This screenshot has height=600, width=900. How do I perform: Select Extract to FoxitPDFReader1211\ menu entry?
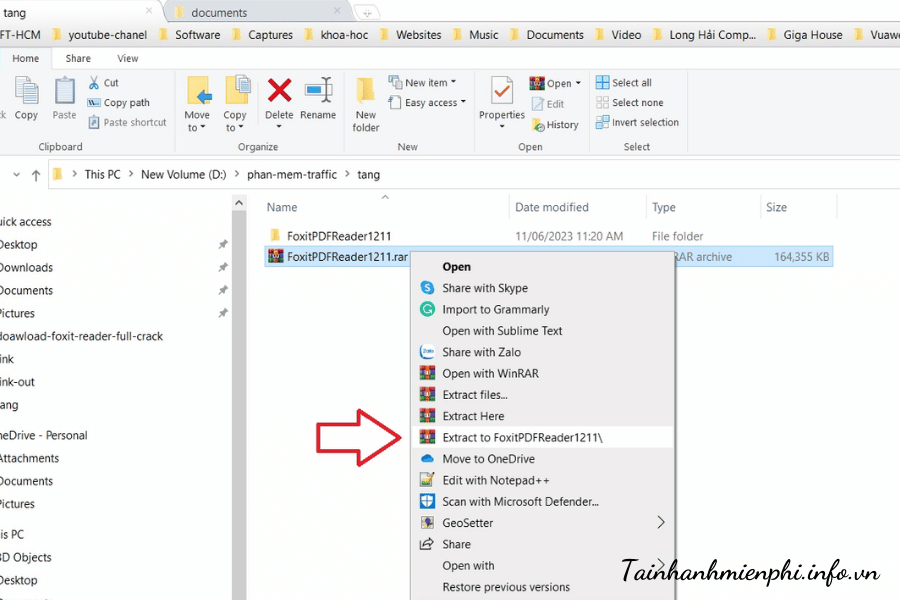point(522,438)
